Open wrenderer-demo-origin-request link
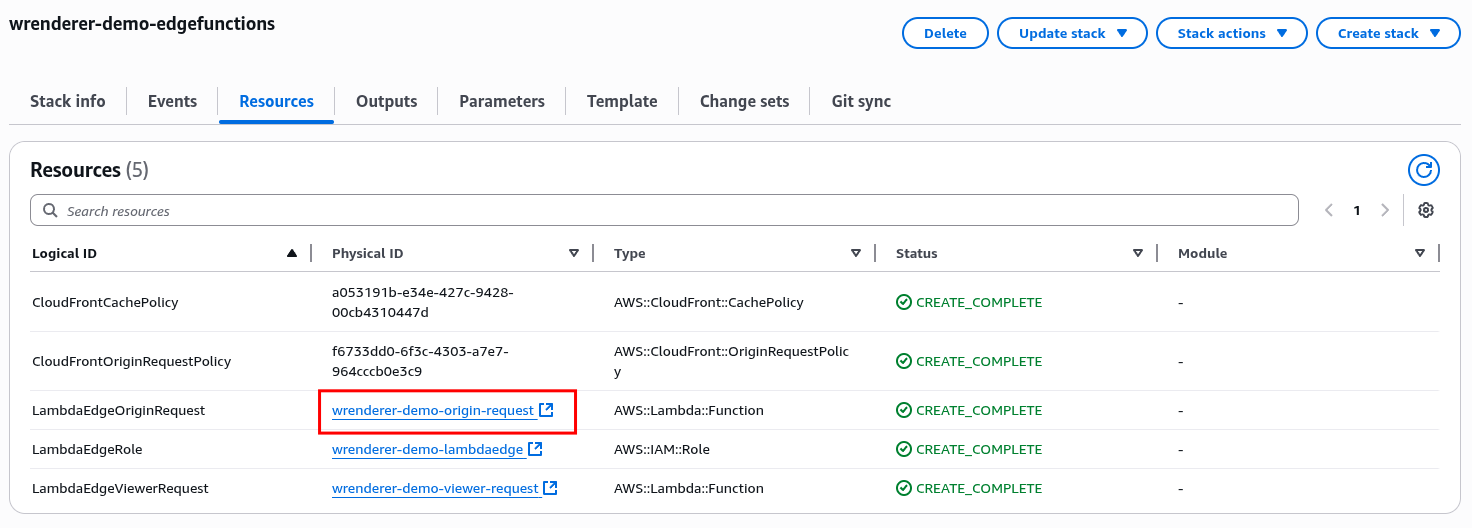This screenshot has height=528, width=1472. click(433, 410)
